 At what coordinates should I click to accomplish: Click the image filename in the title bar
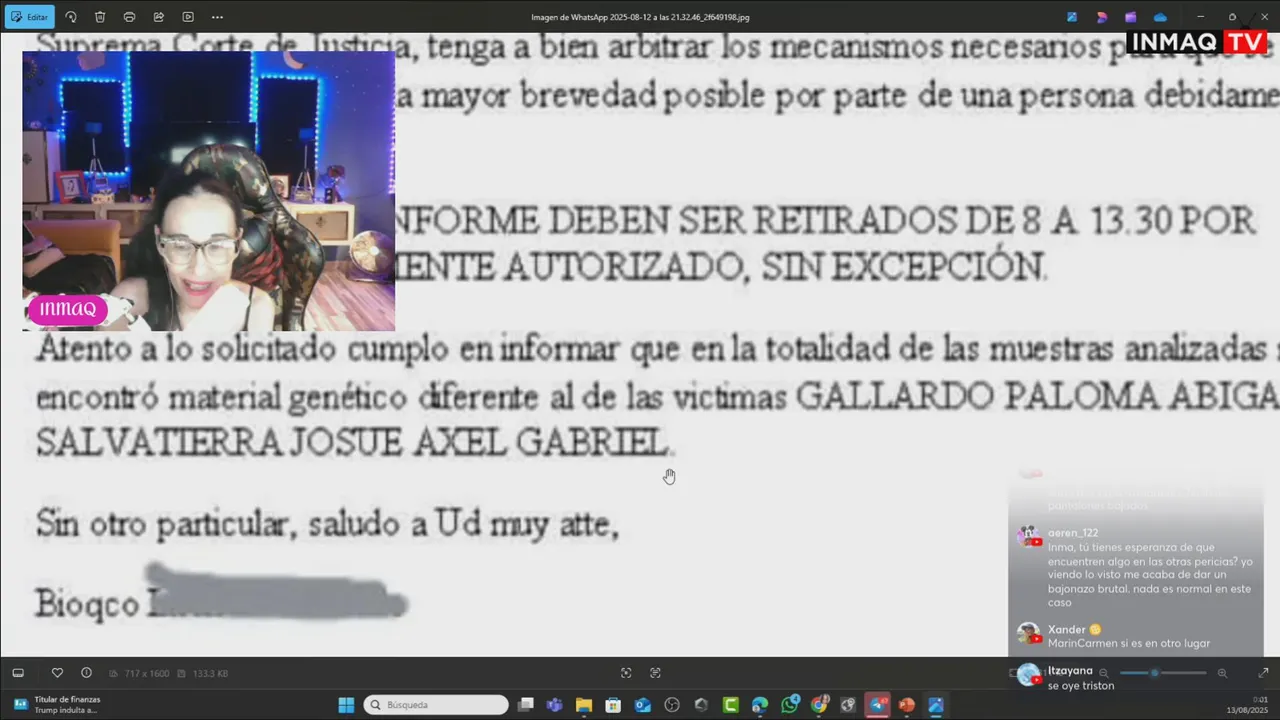click(x=640, y=17)
